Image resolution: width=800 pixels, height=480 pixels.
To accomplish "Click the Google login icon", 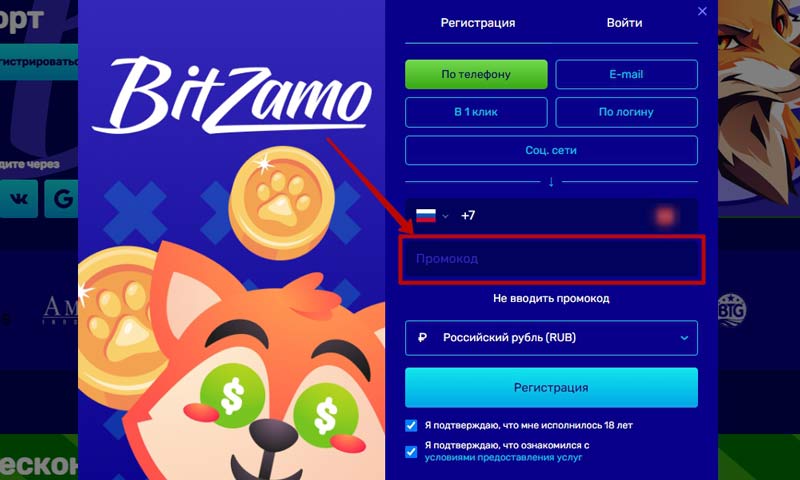I will pos(62,198).
